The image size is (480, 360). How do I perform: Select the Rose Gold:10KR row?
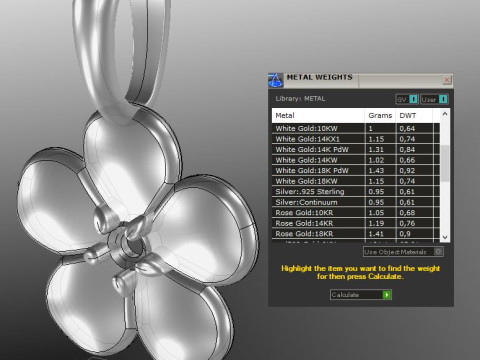point(356,213)
